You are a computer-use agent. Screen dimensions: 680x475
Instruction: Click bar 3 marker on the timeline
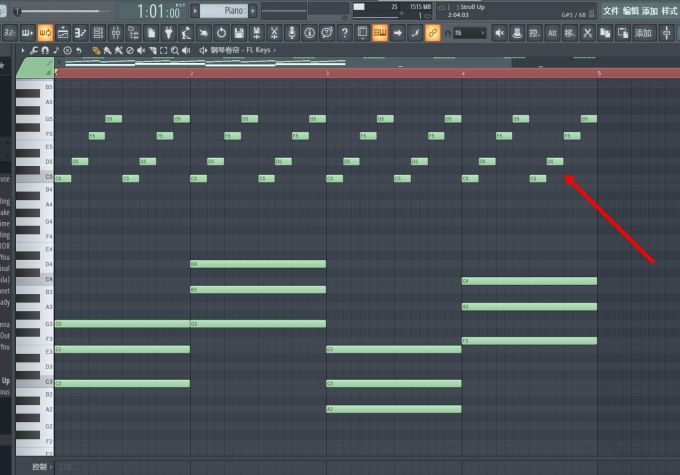click(x=327, y=73)
